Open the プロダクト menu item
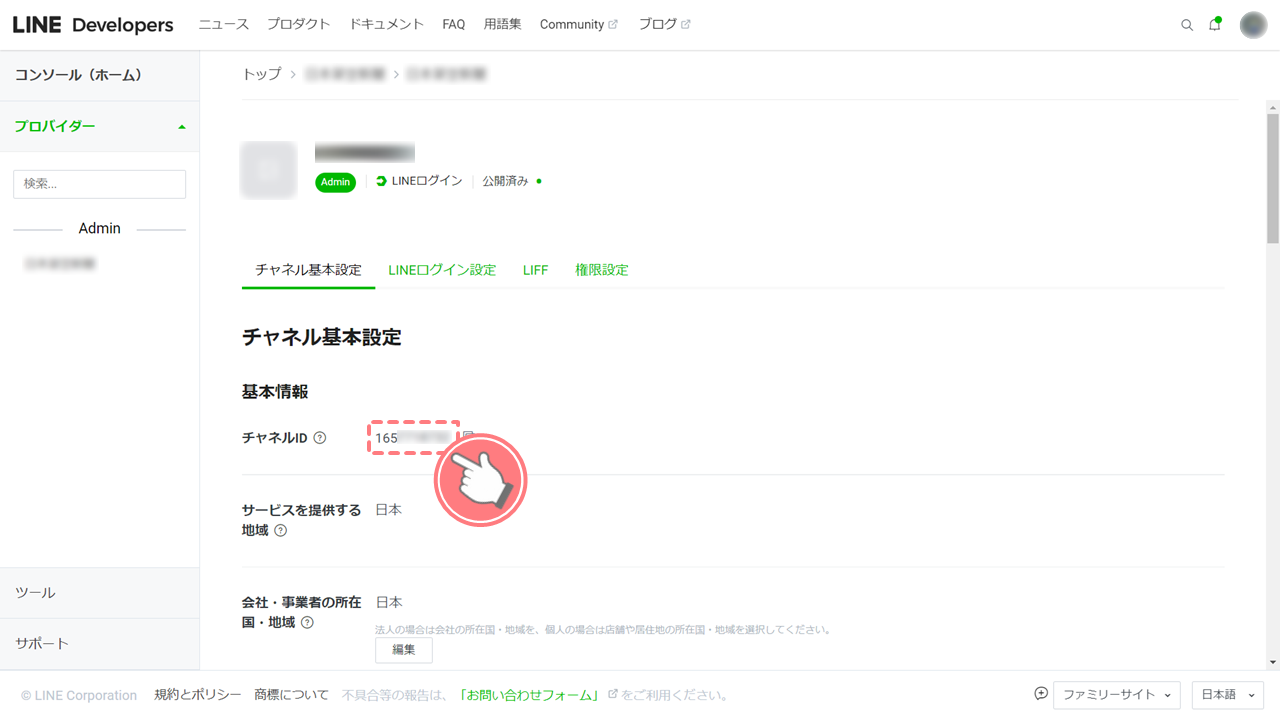The height and width of the screenshot is (720, 1280). [298, 24]
